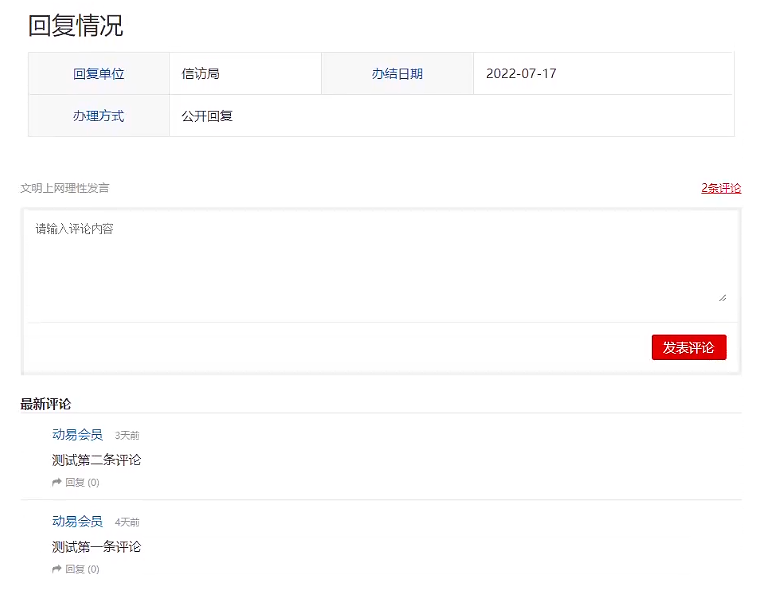
Task: Click the 回复单位 label cell
Action: 98,74
